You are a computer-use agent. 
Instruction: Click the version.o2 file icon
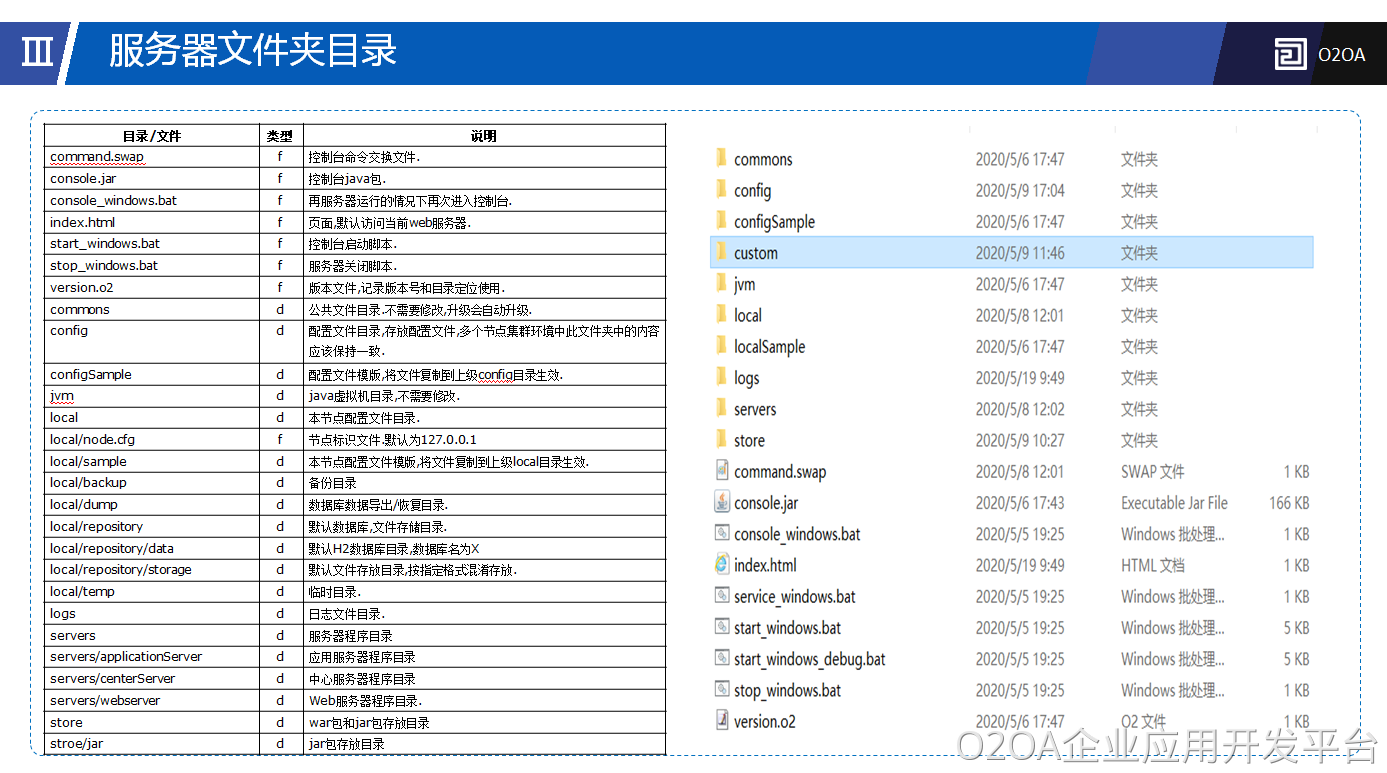click(x=722, y=720)
